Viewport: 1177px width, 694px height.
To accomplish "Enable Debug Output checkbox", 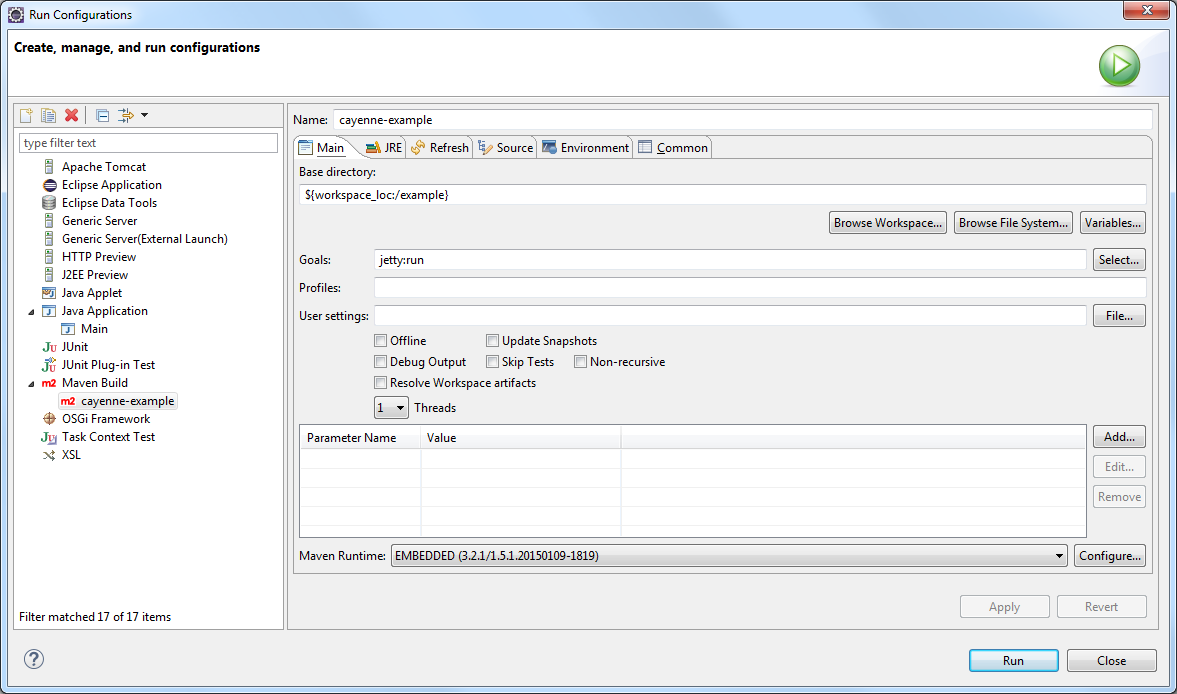I will [x=381, y=362].
